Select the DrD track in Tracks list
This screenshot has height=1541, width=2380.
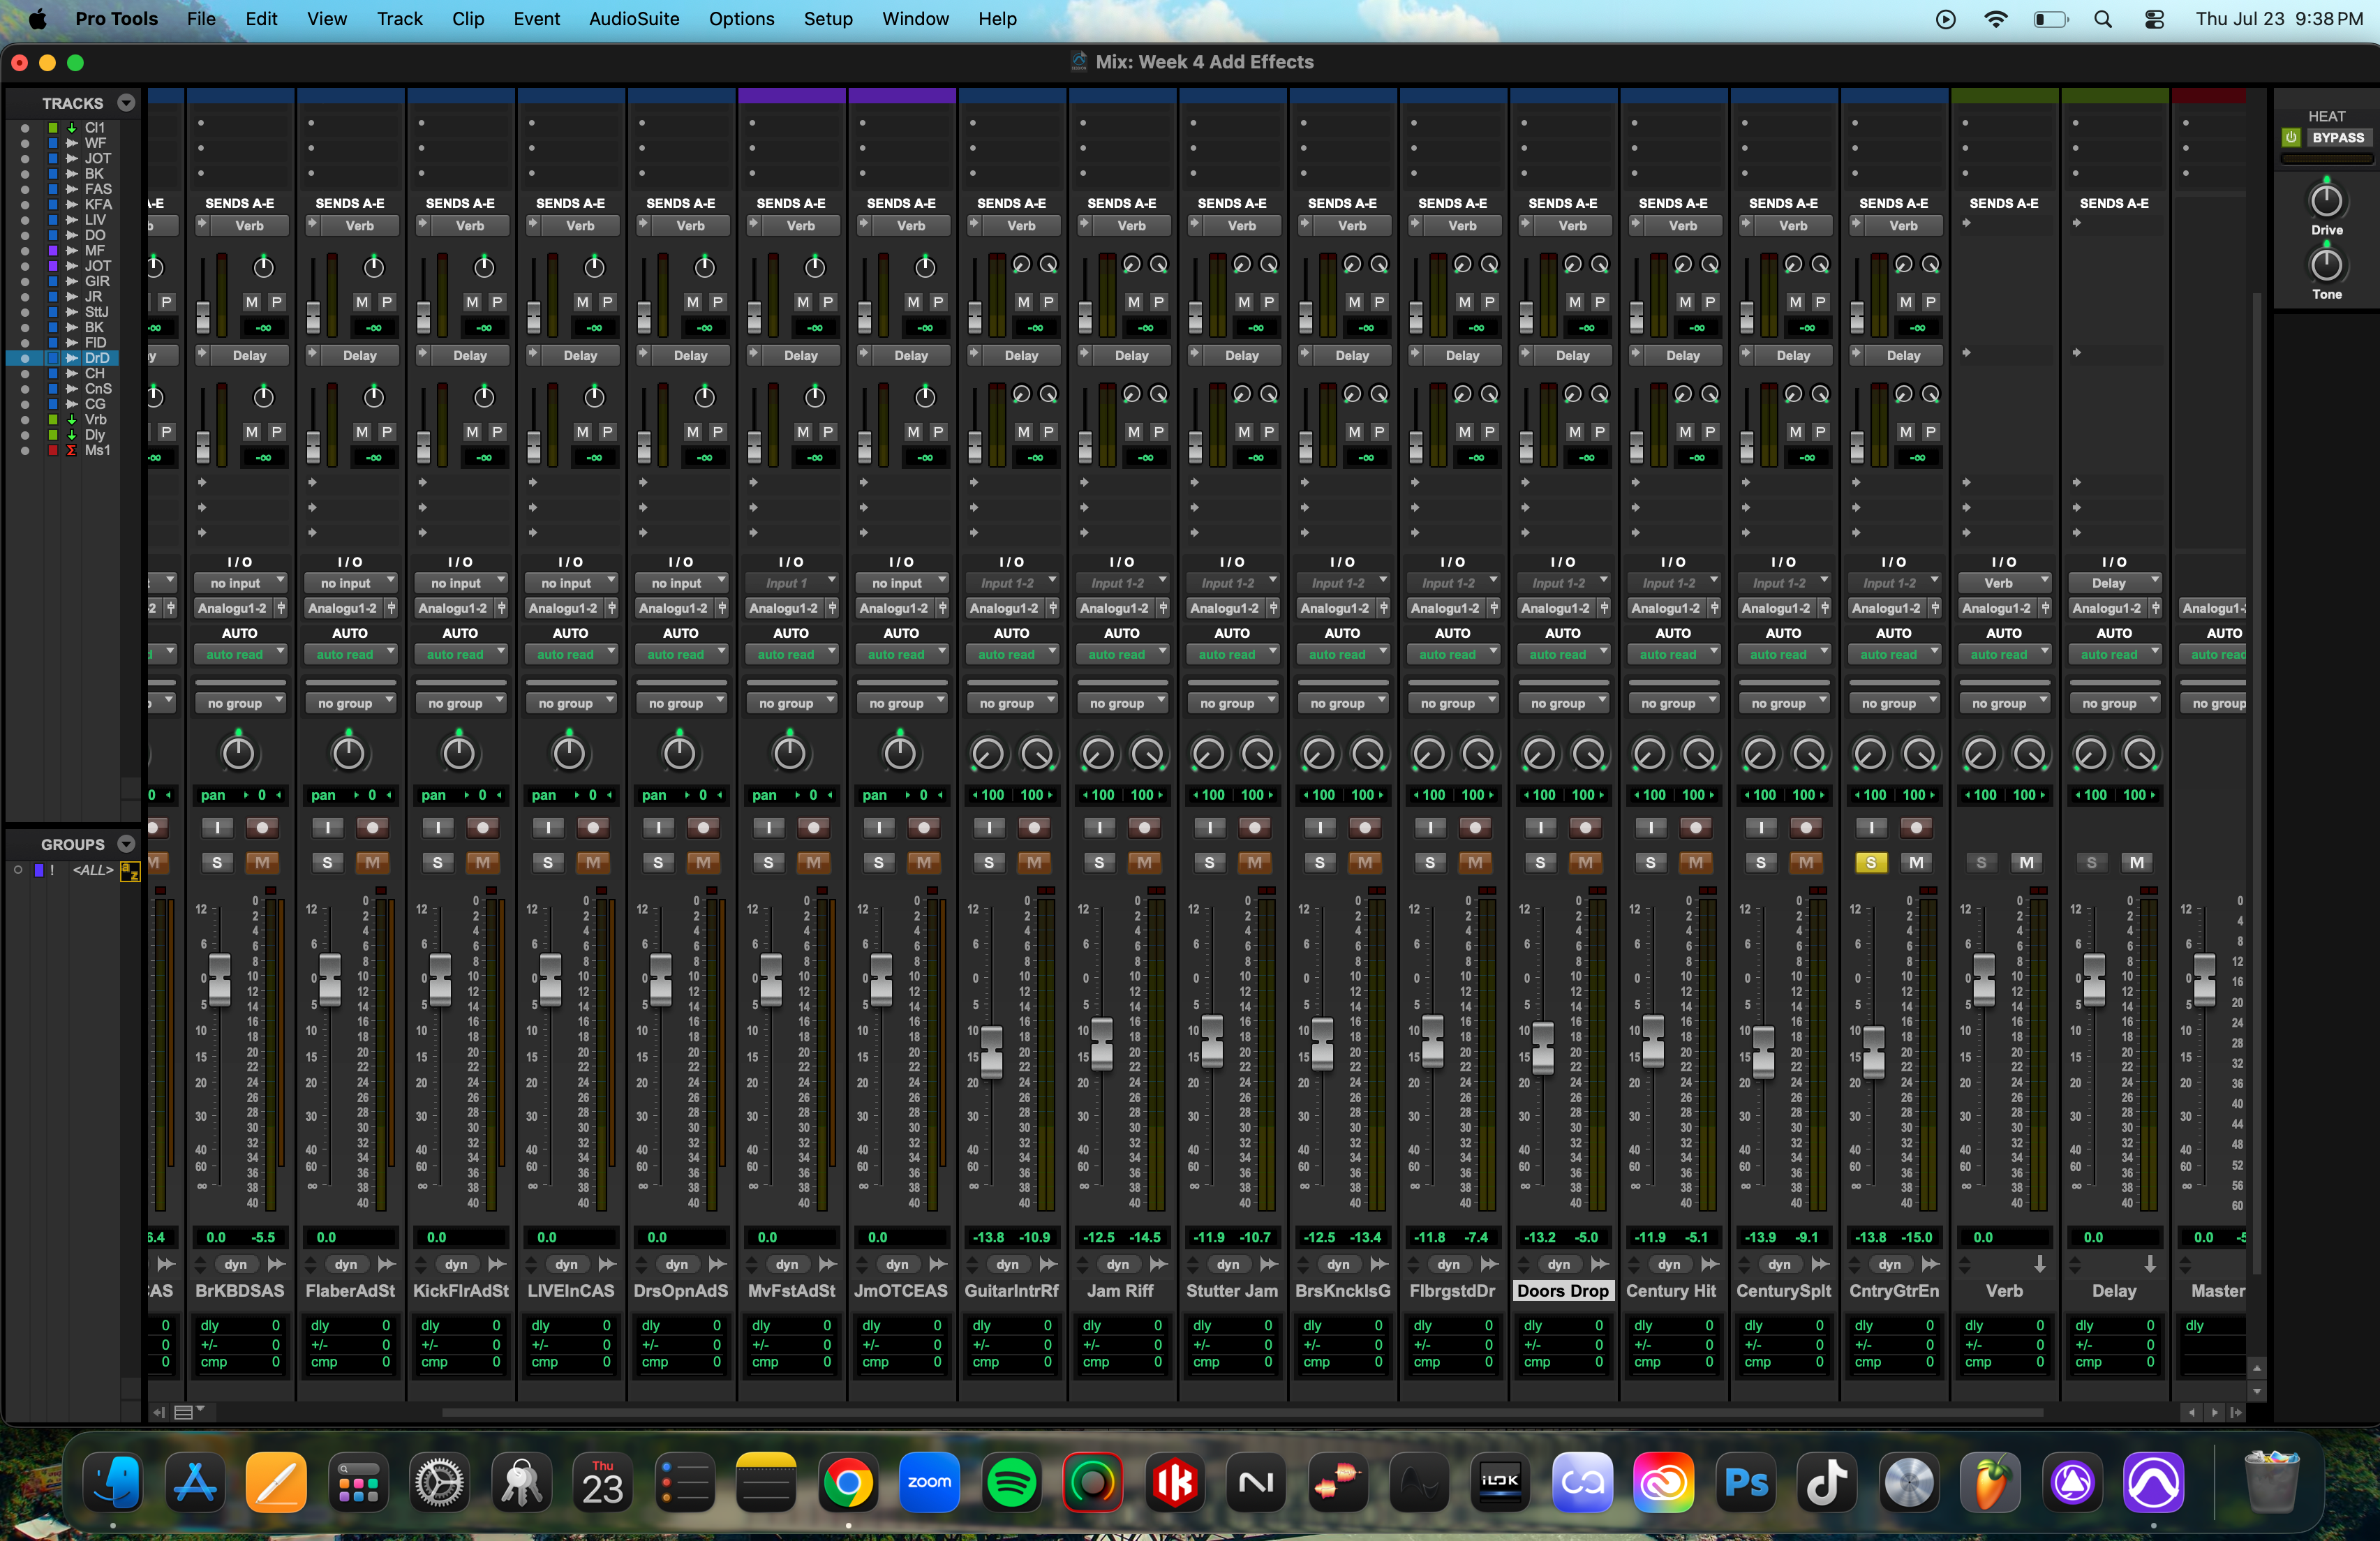(x=97, y=358)
